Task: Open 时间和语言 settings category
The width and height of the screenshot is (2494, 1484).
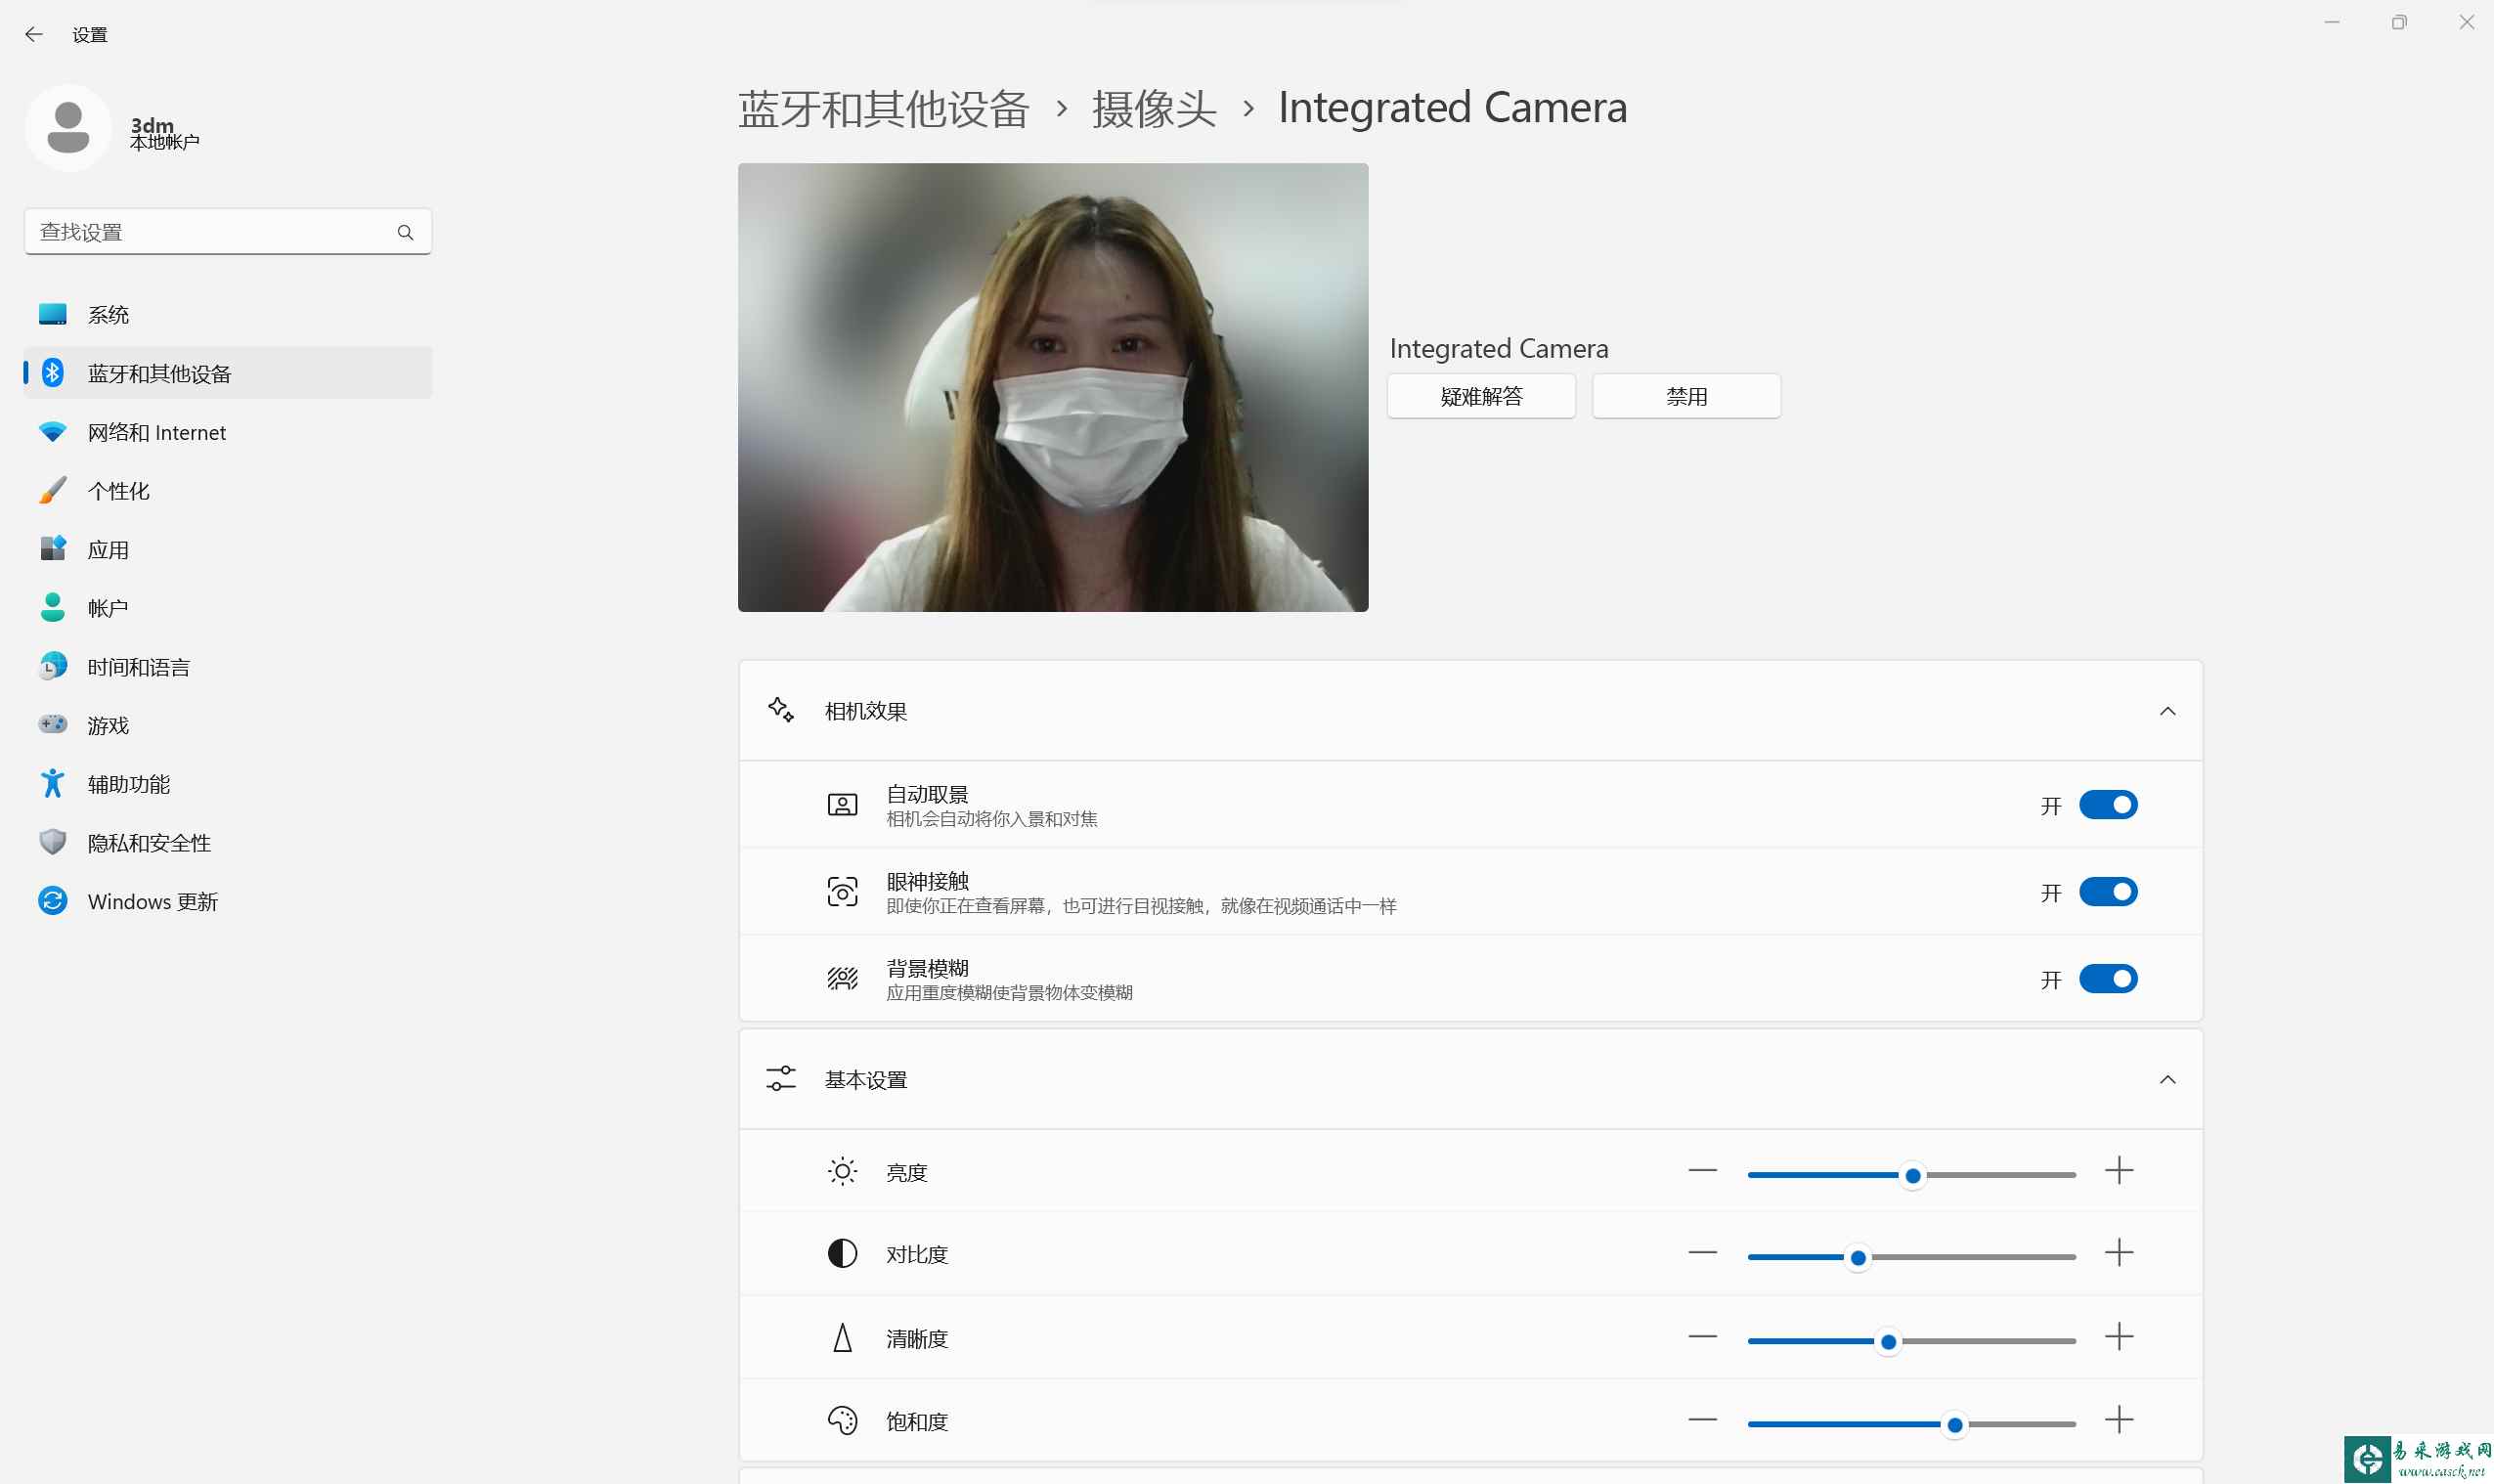Action: tap(228, 666)
